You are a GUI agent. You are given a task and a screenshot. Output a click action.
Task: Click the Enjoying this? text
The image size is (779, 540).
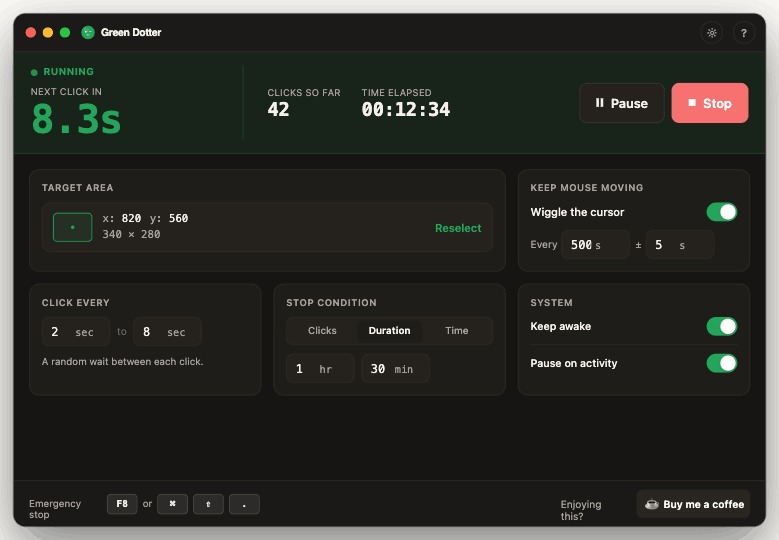[x=581, y=510]
